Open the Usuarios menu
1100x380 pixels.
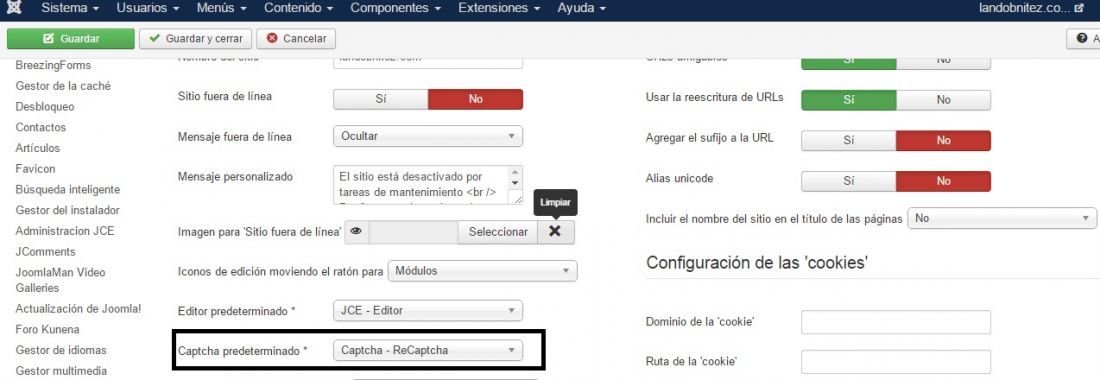click(x=147, y=8)
